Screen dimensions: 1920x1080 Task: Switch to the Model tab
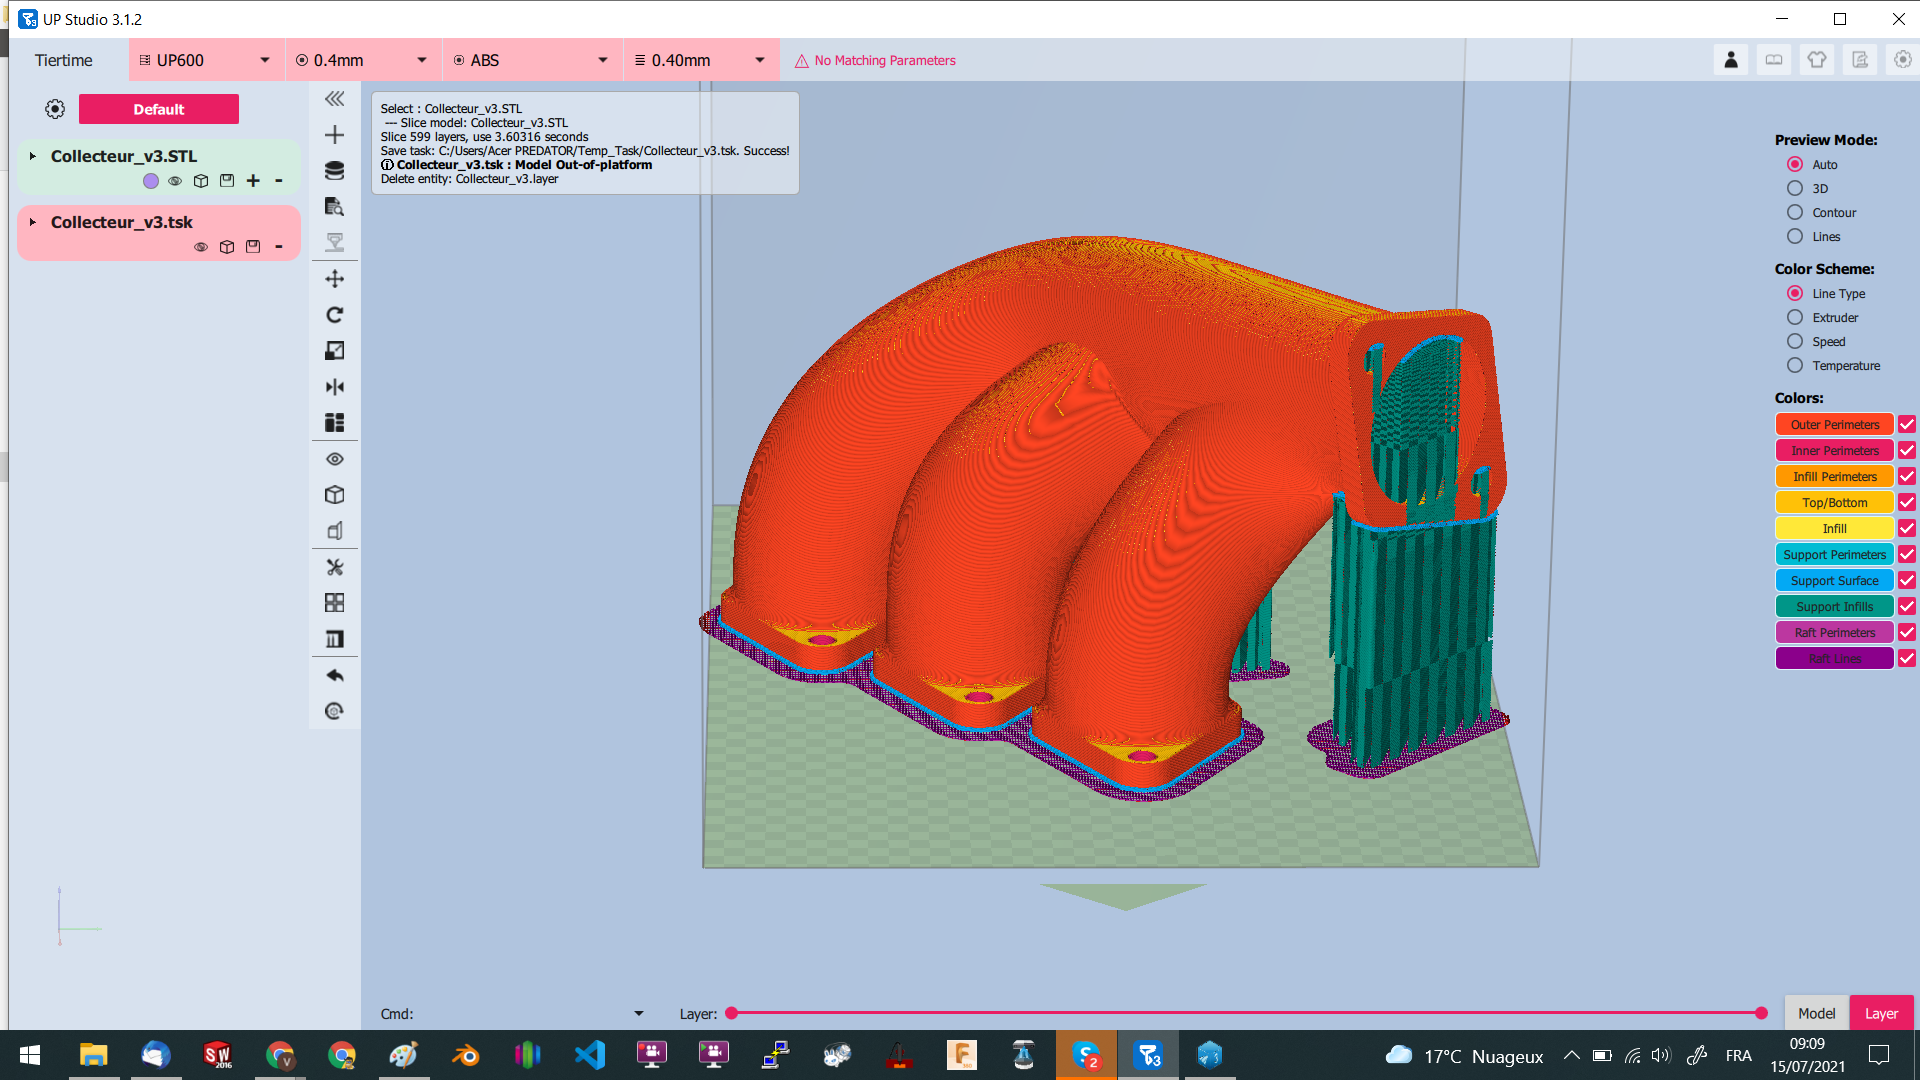[1816, 1013]
